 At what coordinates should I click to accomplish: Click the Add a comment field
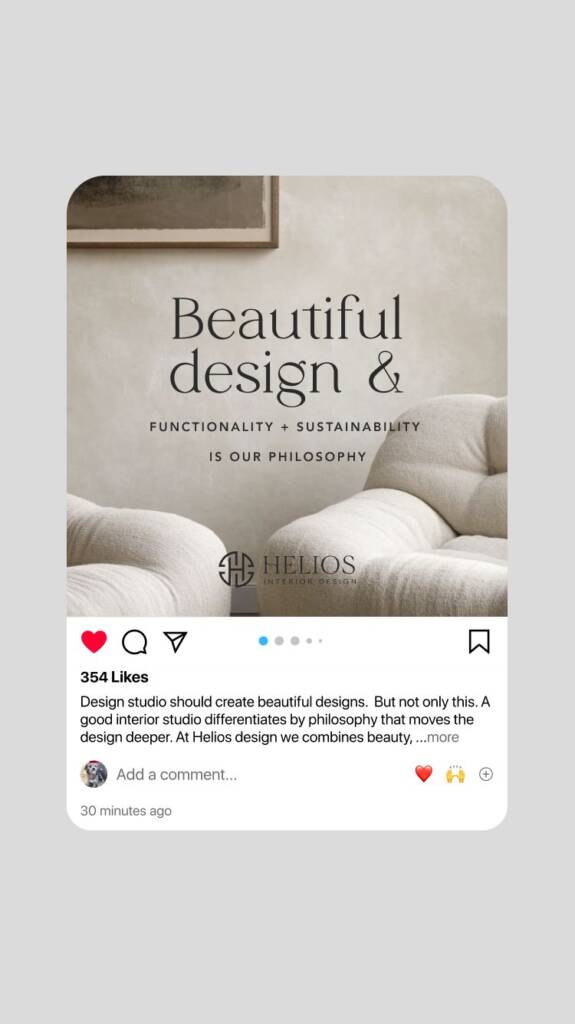tap(176, 775)
